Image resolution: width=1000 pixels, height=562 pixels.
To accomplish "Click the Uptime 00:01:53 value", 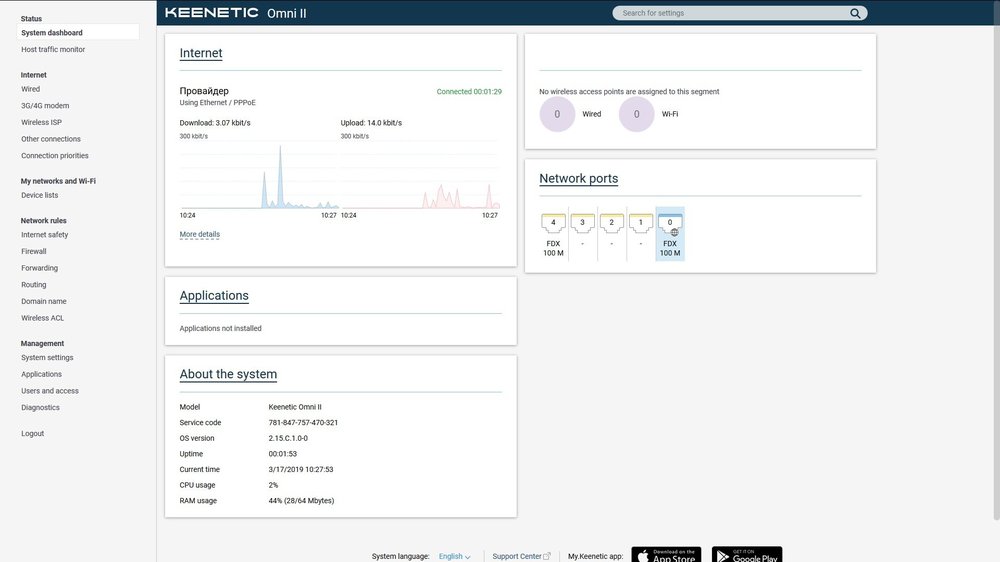I will [x=283, y=454].
